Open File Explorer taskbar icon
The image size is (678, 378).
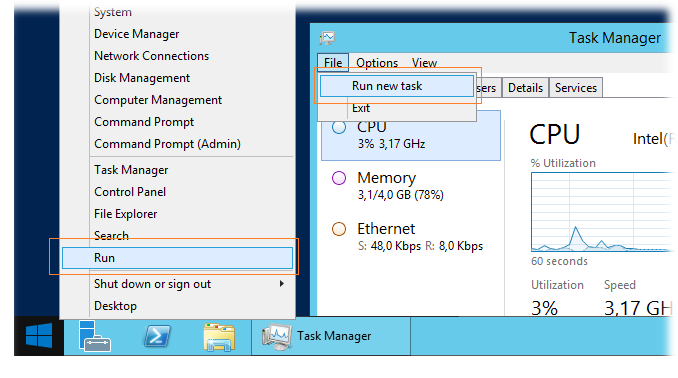click(x=219, y=336)
